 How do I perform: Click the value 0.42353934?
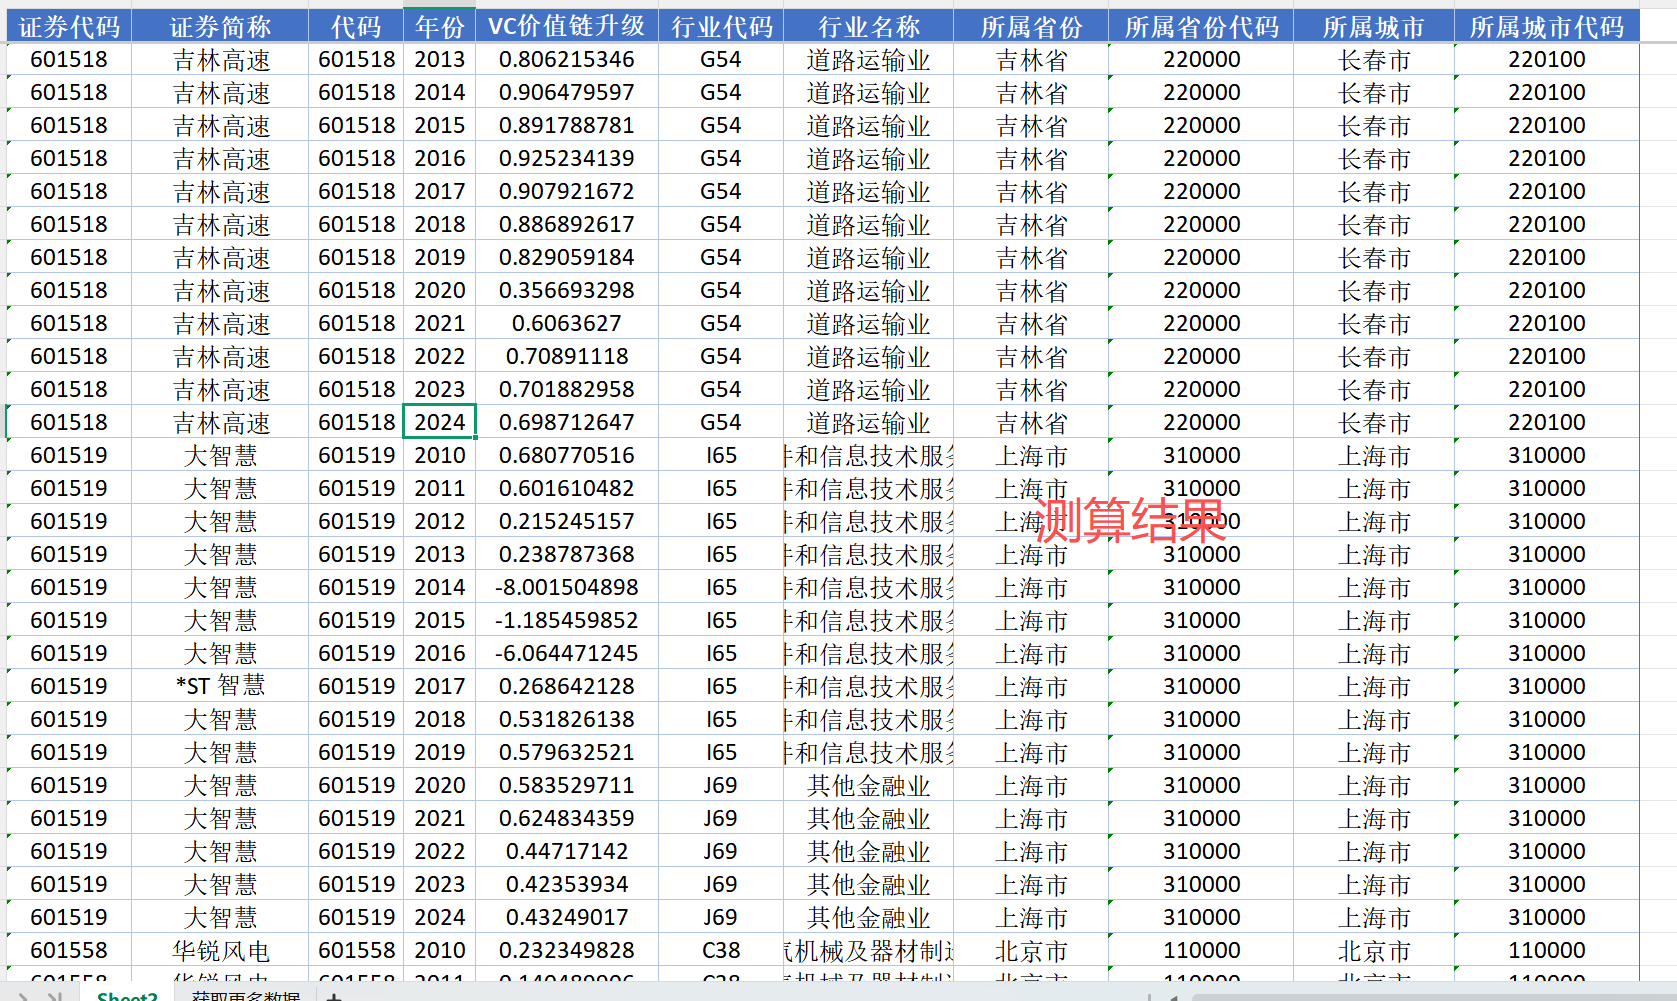pos(567,885)
